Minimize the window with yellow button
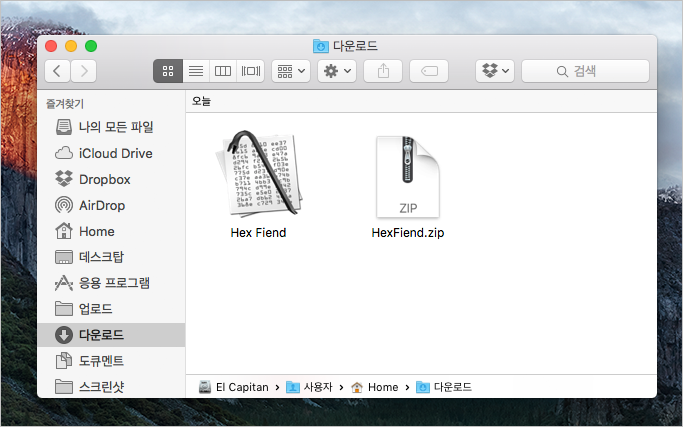This screenshot has height=427, width=683. pos(71,46)
